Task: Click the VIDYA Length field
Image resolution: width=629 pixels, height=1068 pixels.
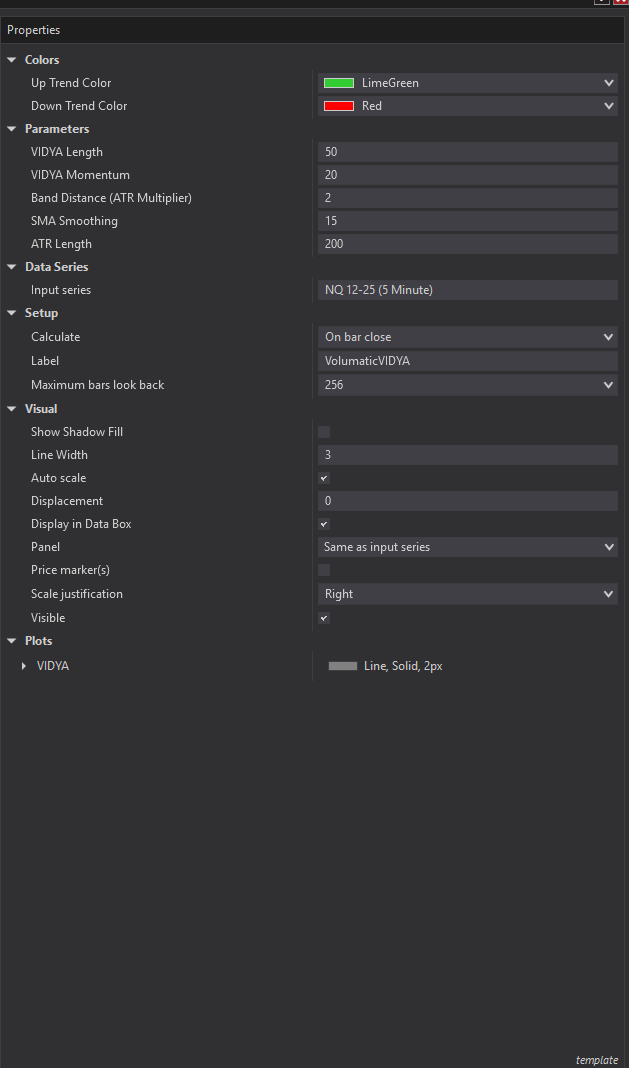Action: tap(467, 152)
